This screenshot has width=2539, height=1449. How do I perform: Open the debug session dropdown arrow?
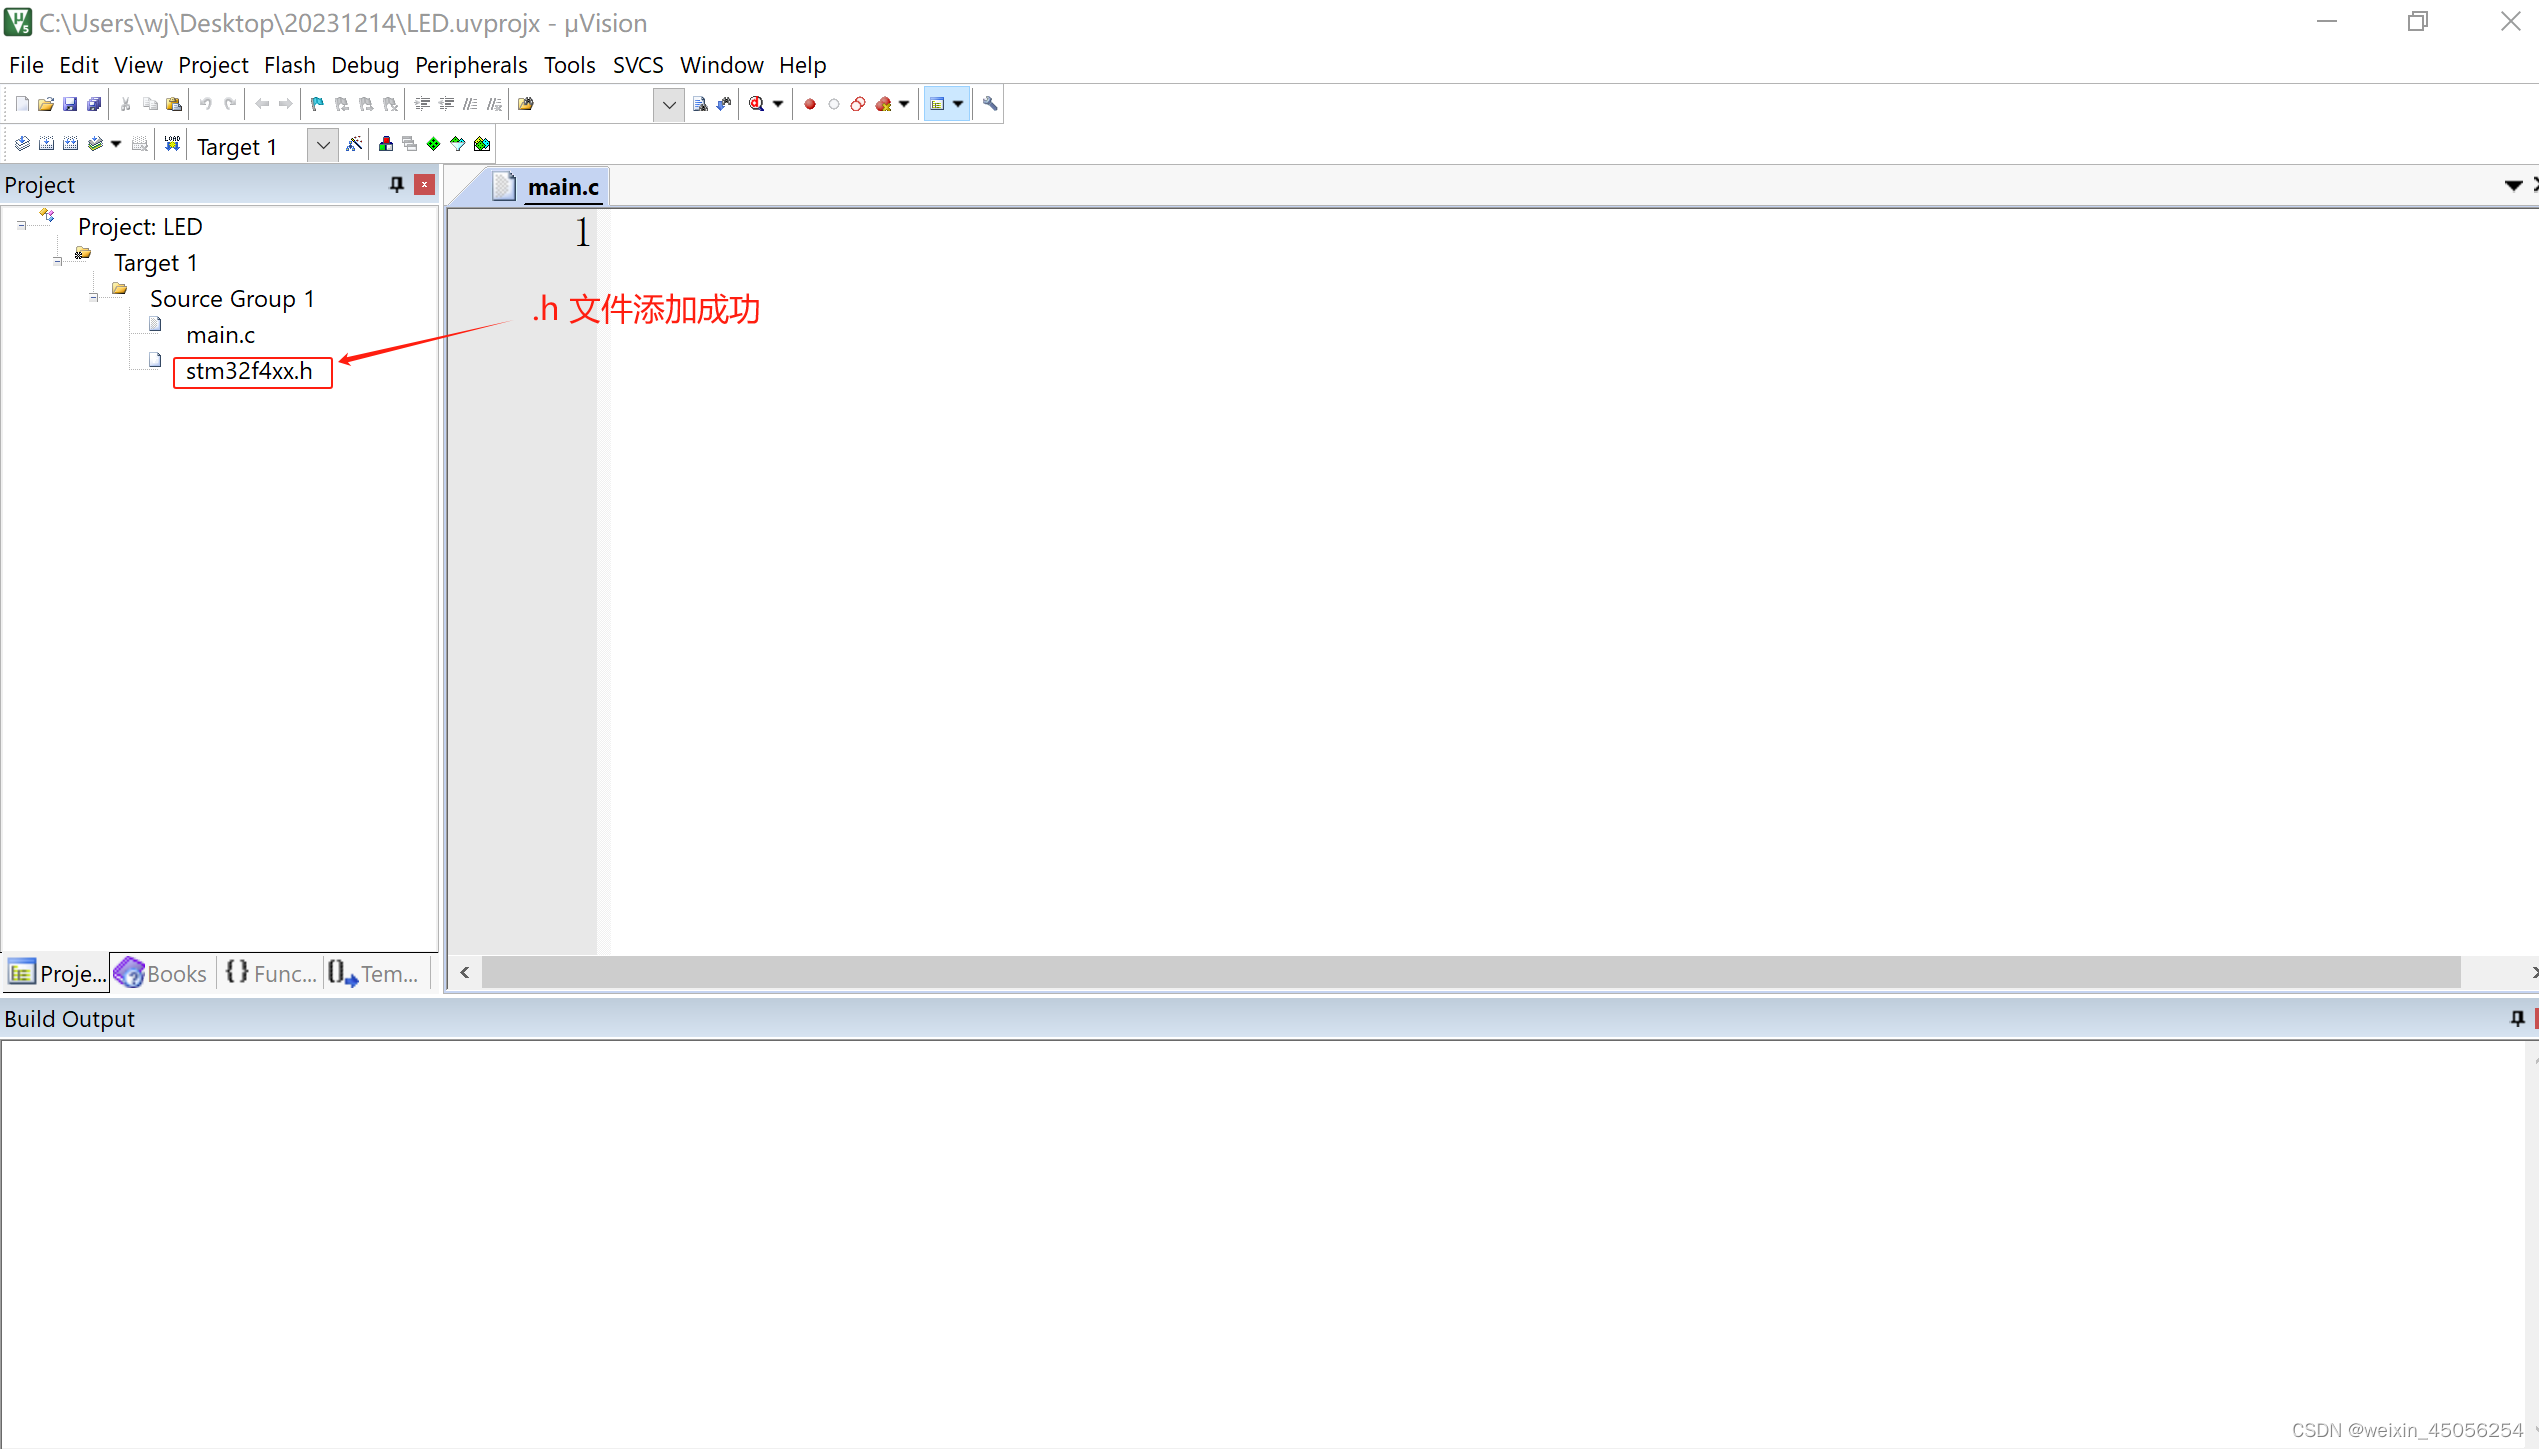coord(778,104)
